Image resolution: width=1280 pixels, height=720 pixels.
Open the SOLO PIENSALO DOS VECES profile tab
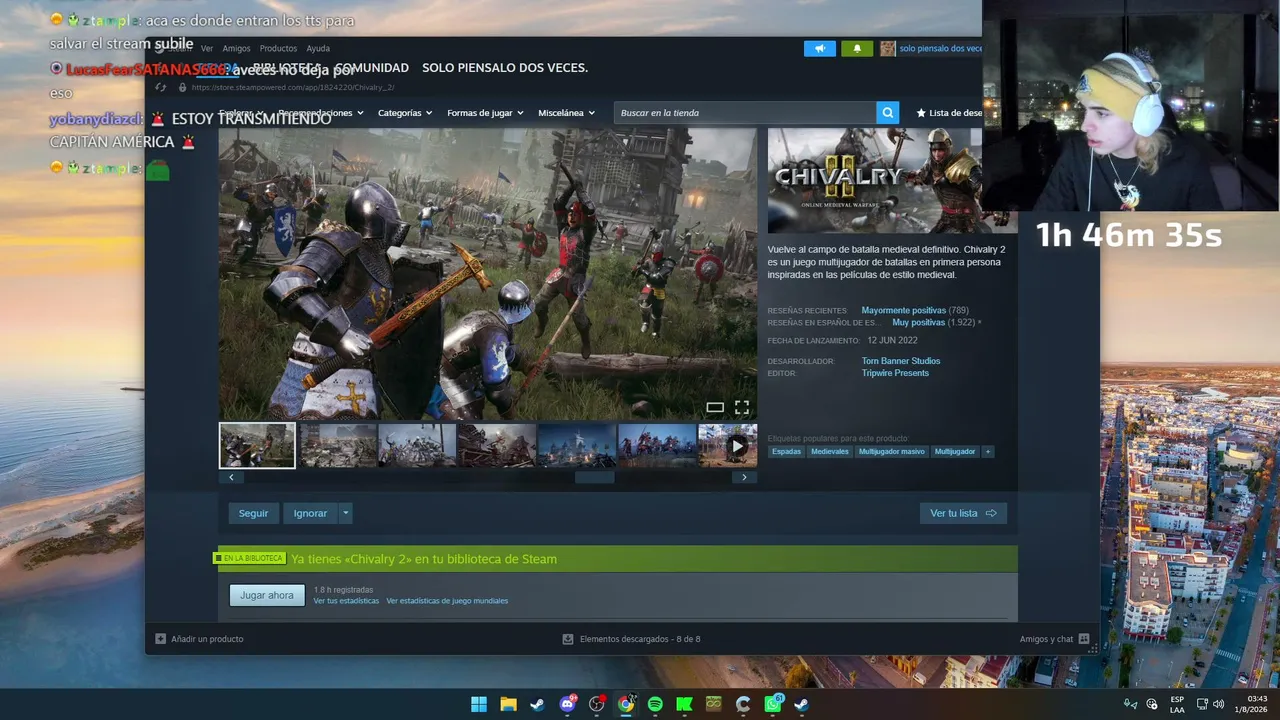[505, 68]
